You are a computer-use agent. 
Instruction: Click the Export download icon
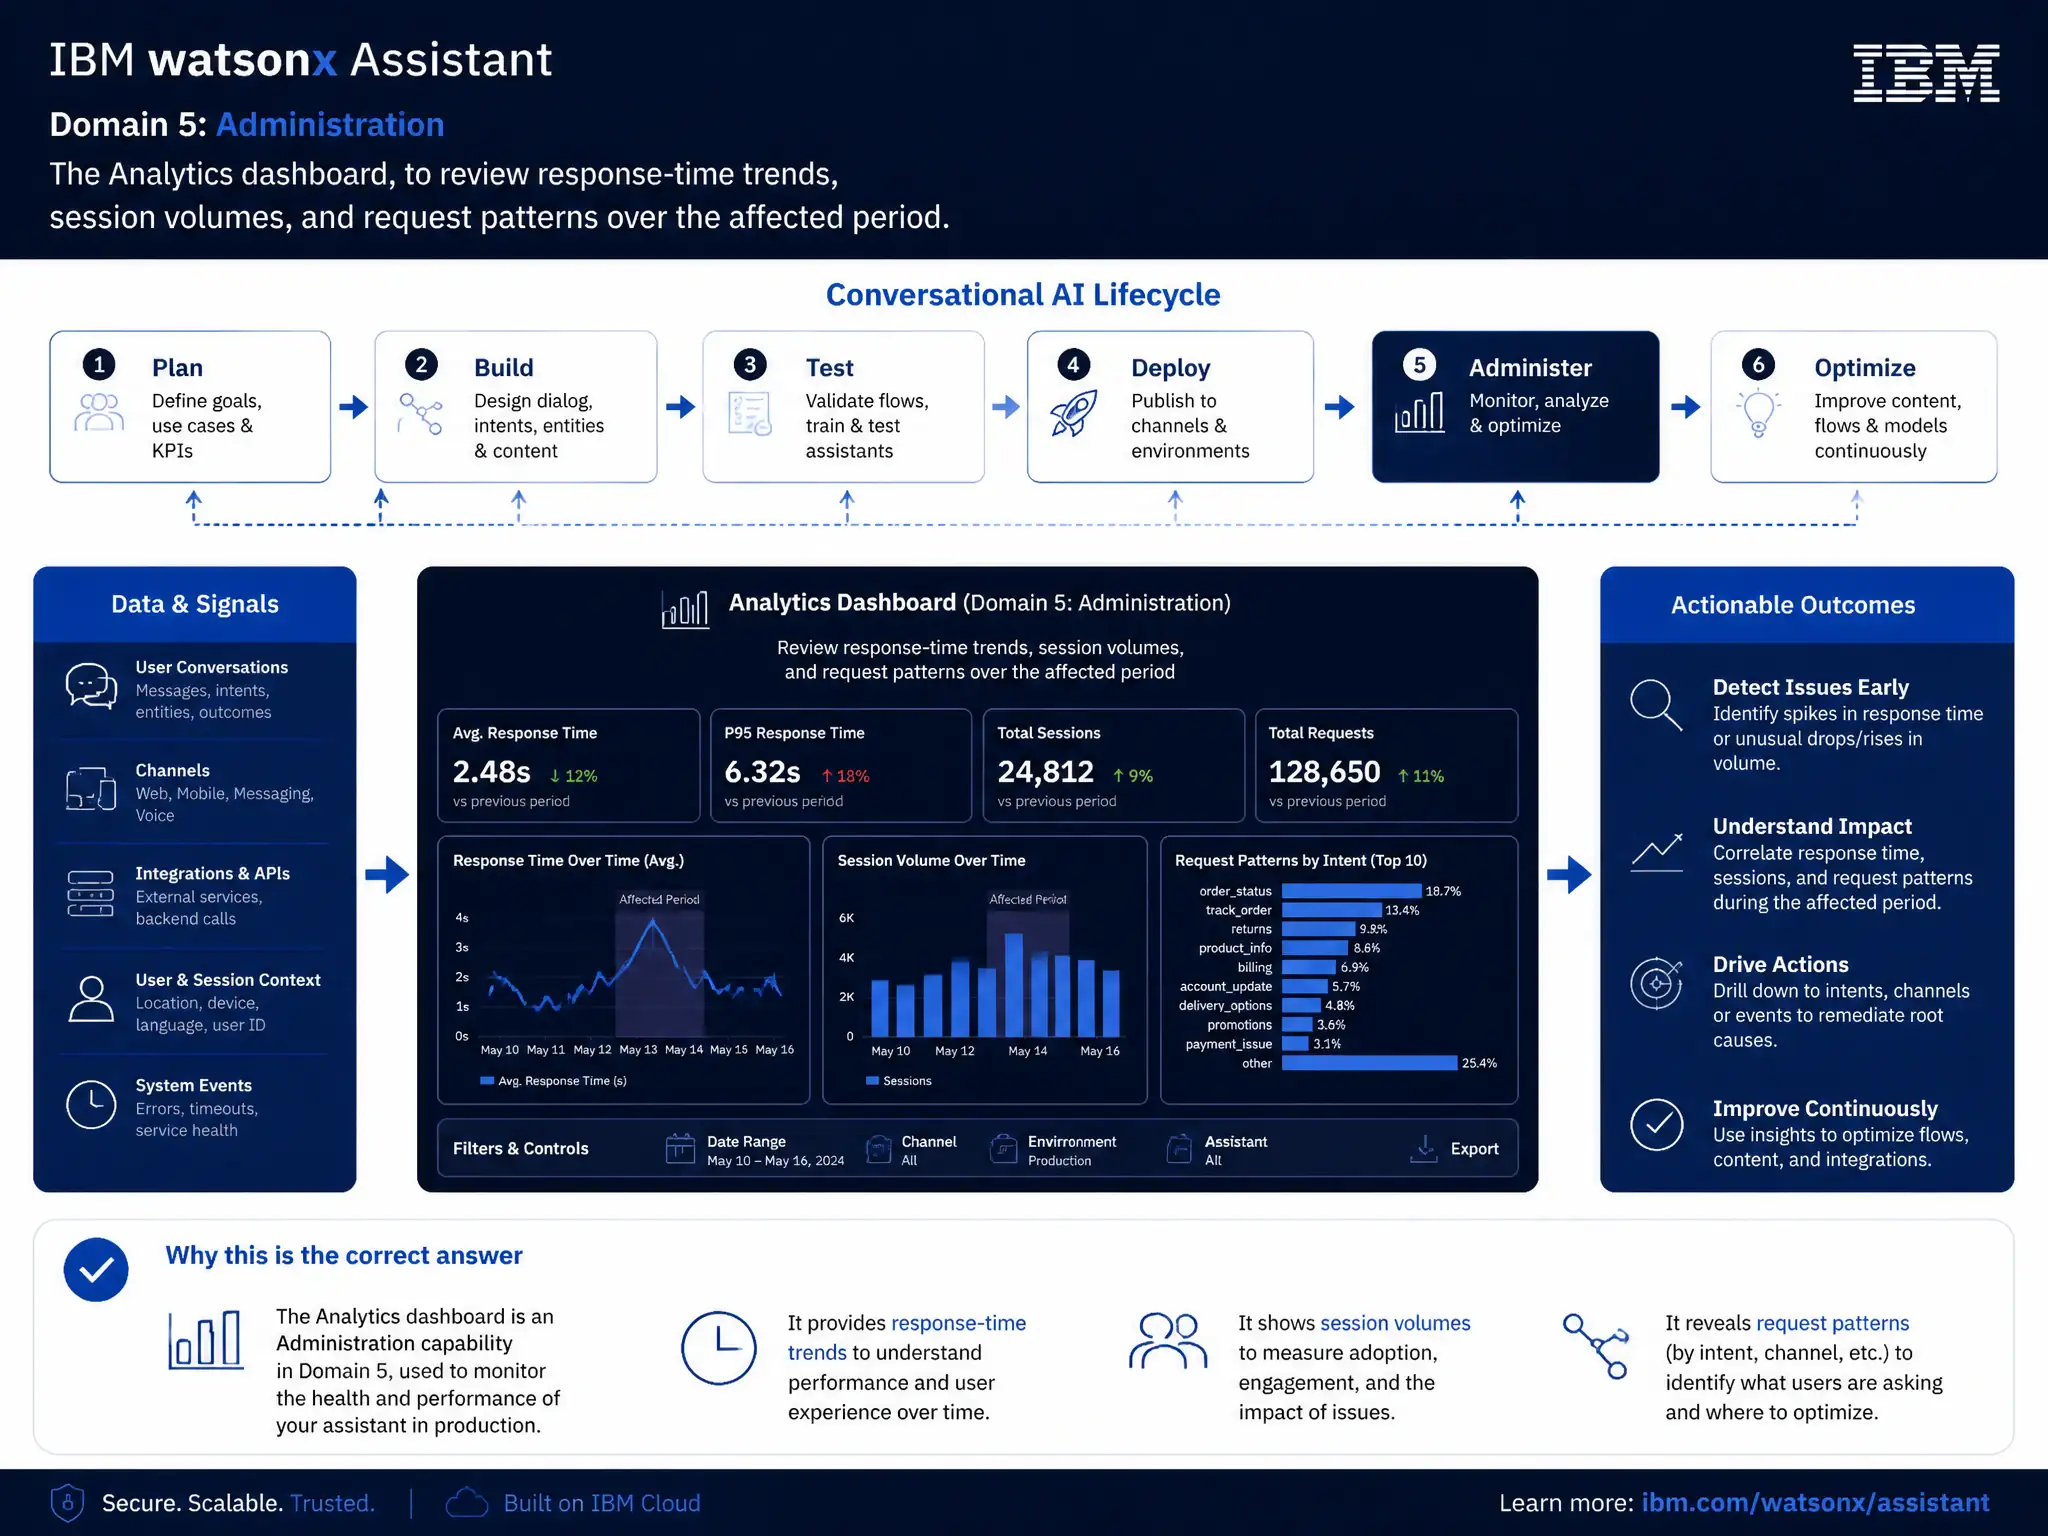[1423, 1148]
